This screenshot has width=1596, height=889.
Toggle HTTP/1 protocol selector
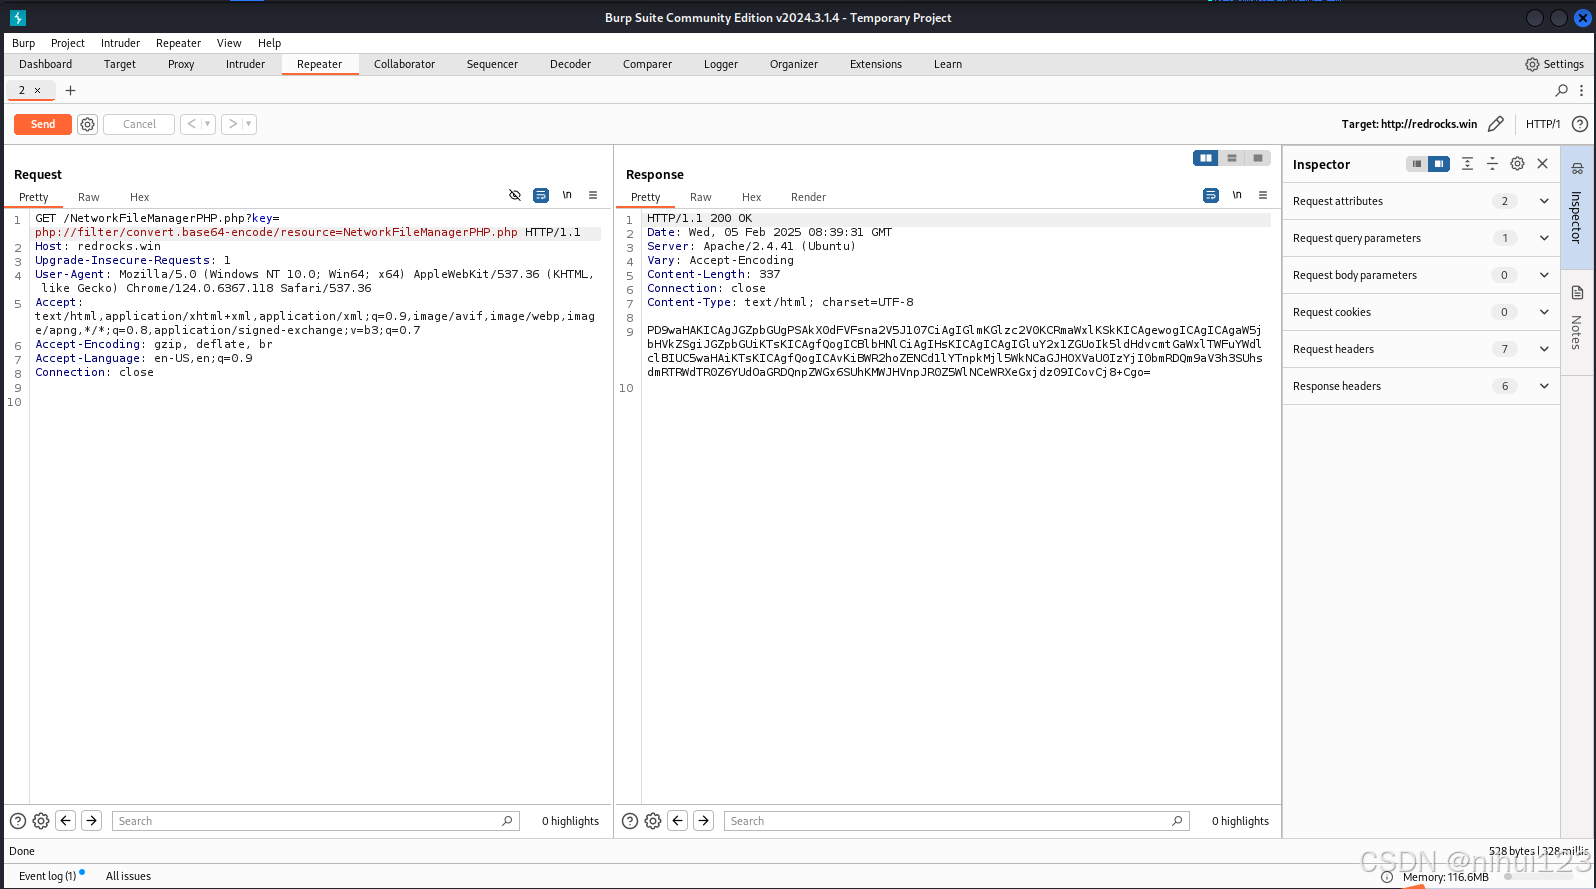[1543, 124]
